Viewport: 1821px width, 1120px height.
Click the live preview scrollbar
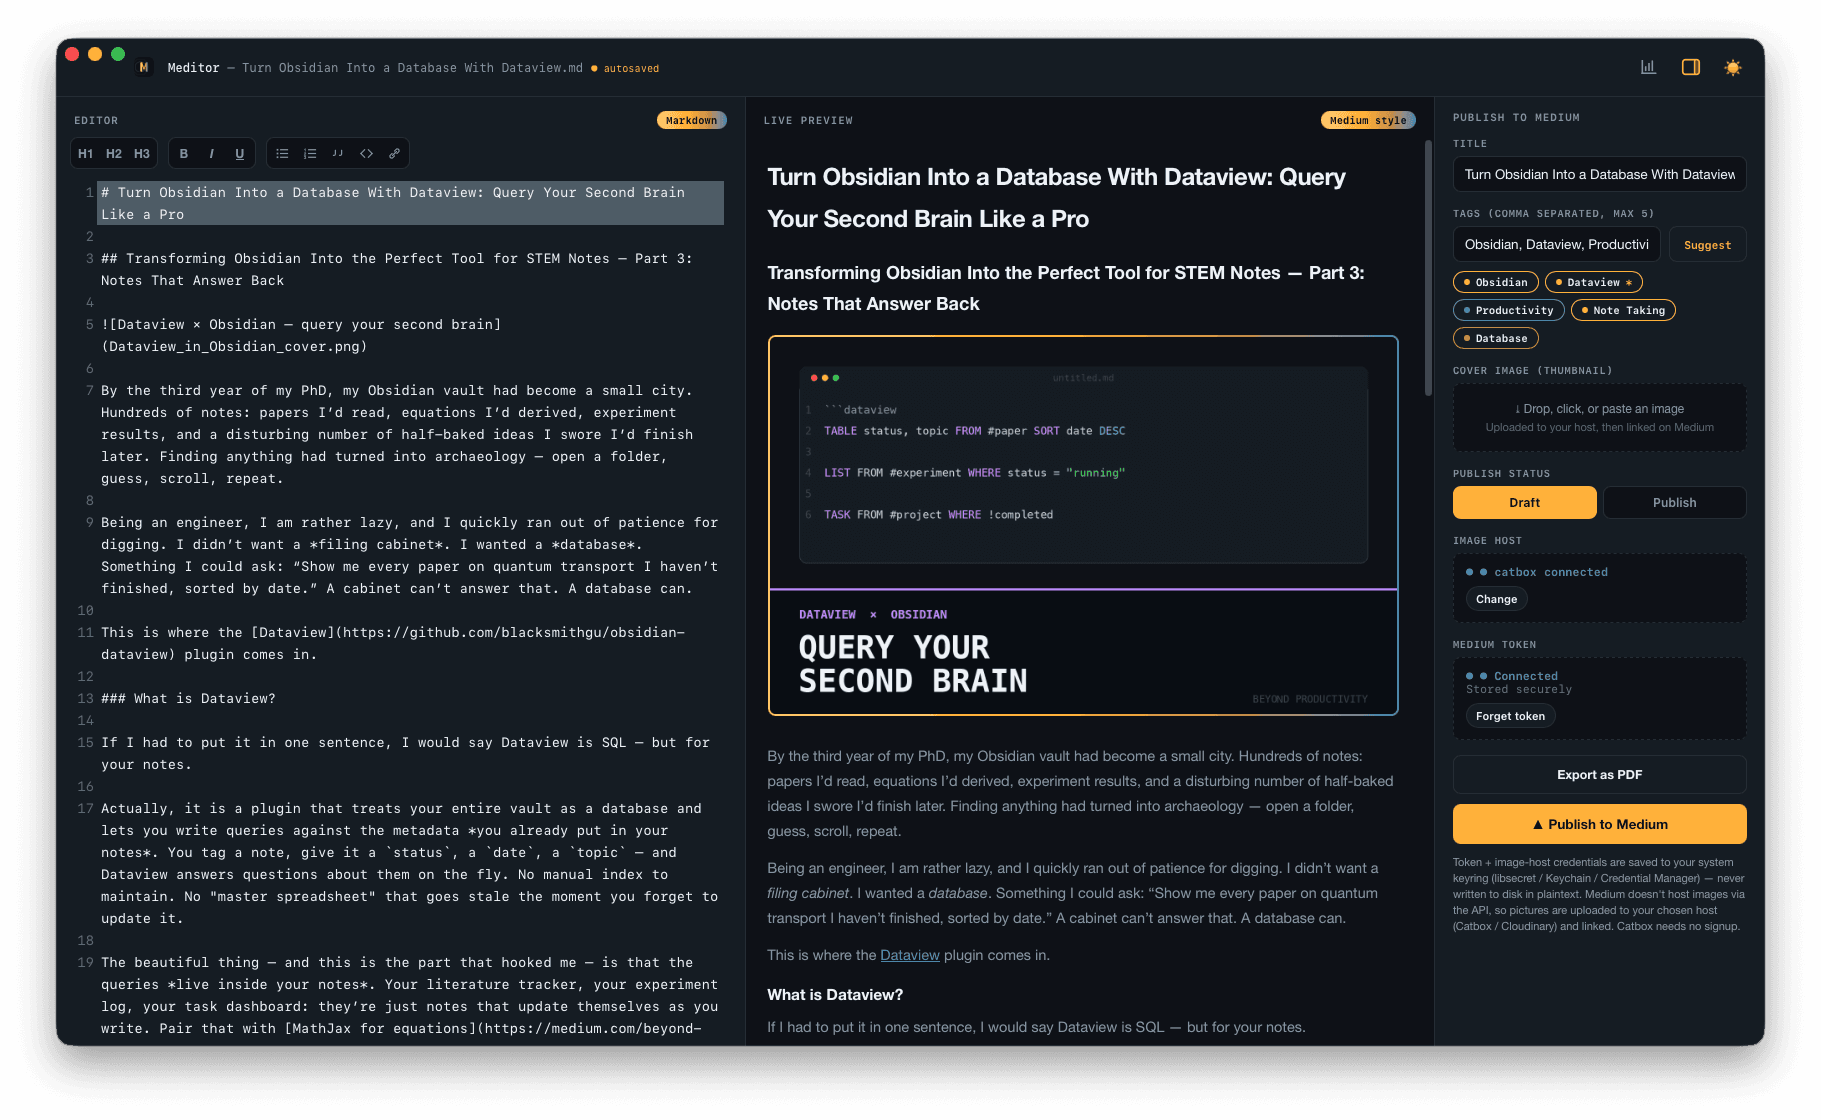tap(1428, 268)
